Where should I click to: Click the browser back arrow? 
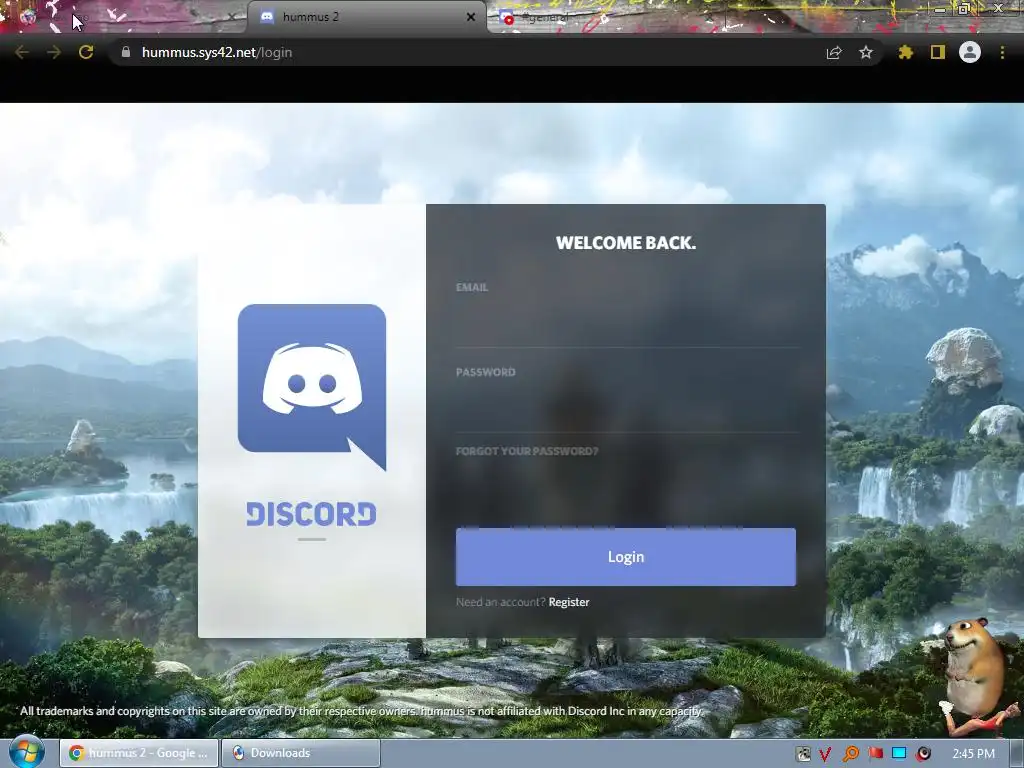[22, 52]
